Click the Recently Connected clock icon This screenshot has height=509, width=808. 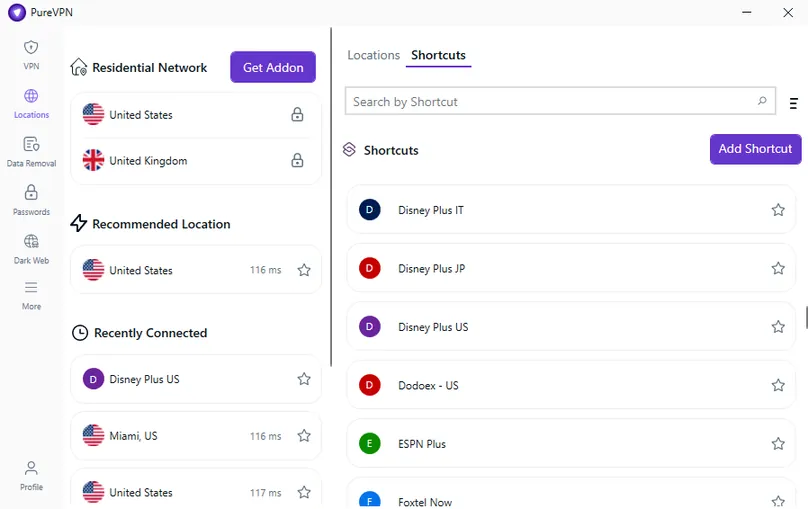tap(80, 333)
